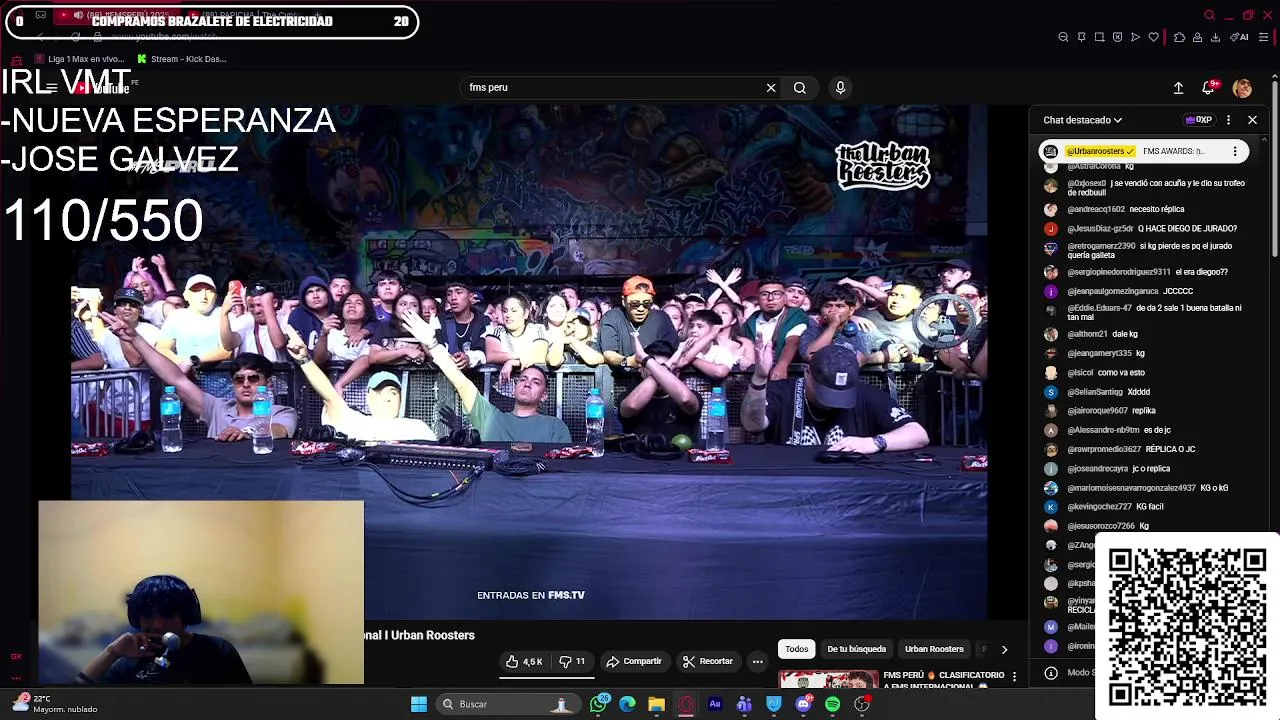Screen dimensions: 1280x720
Task: Click @kevingochez727 'KG facil' message
Action: (x=1113, y=507)
